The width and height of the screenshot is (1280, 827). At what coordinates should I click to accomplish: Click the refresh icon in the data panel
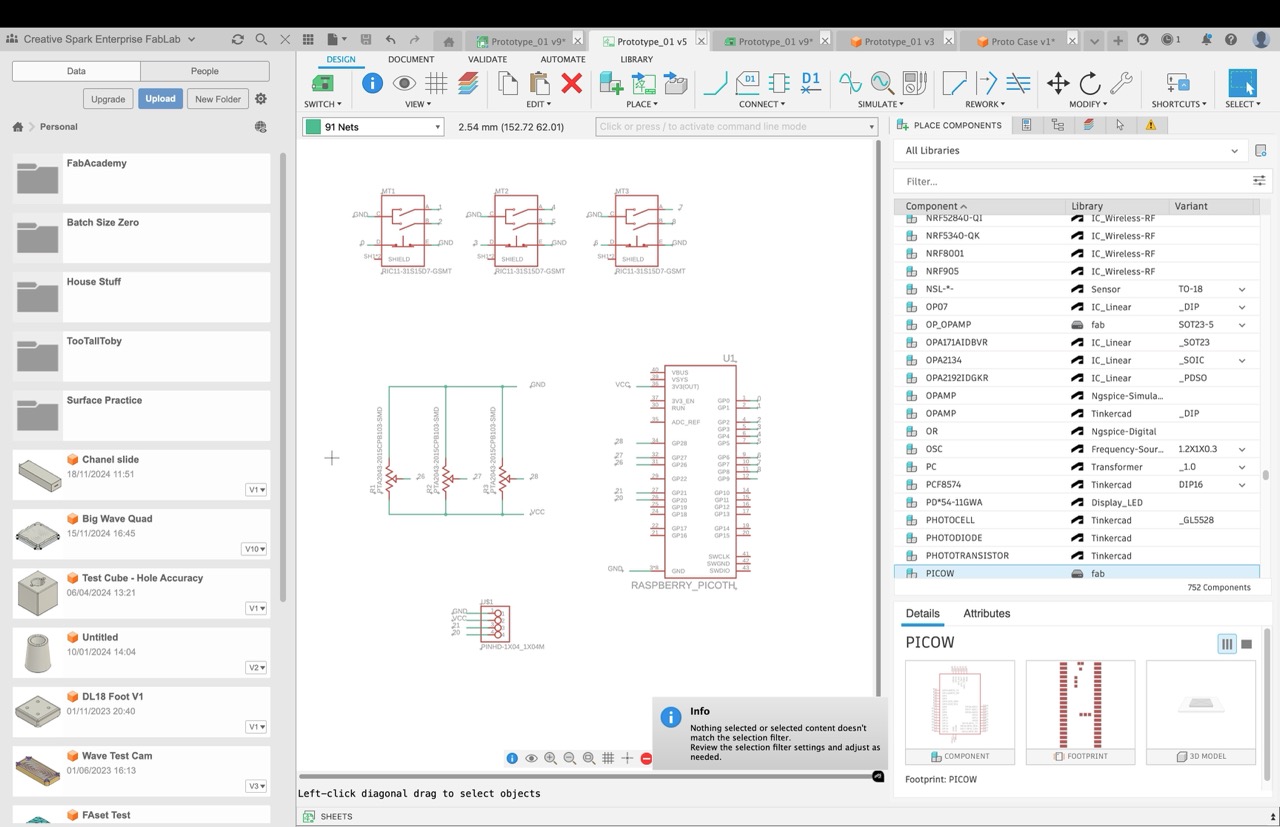[x=237, y=39]
